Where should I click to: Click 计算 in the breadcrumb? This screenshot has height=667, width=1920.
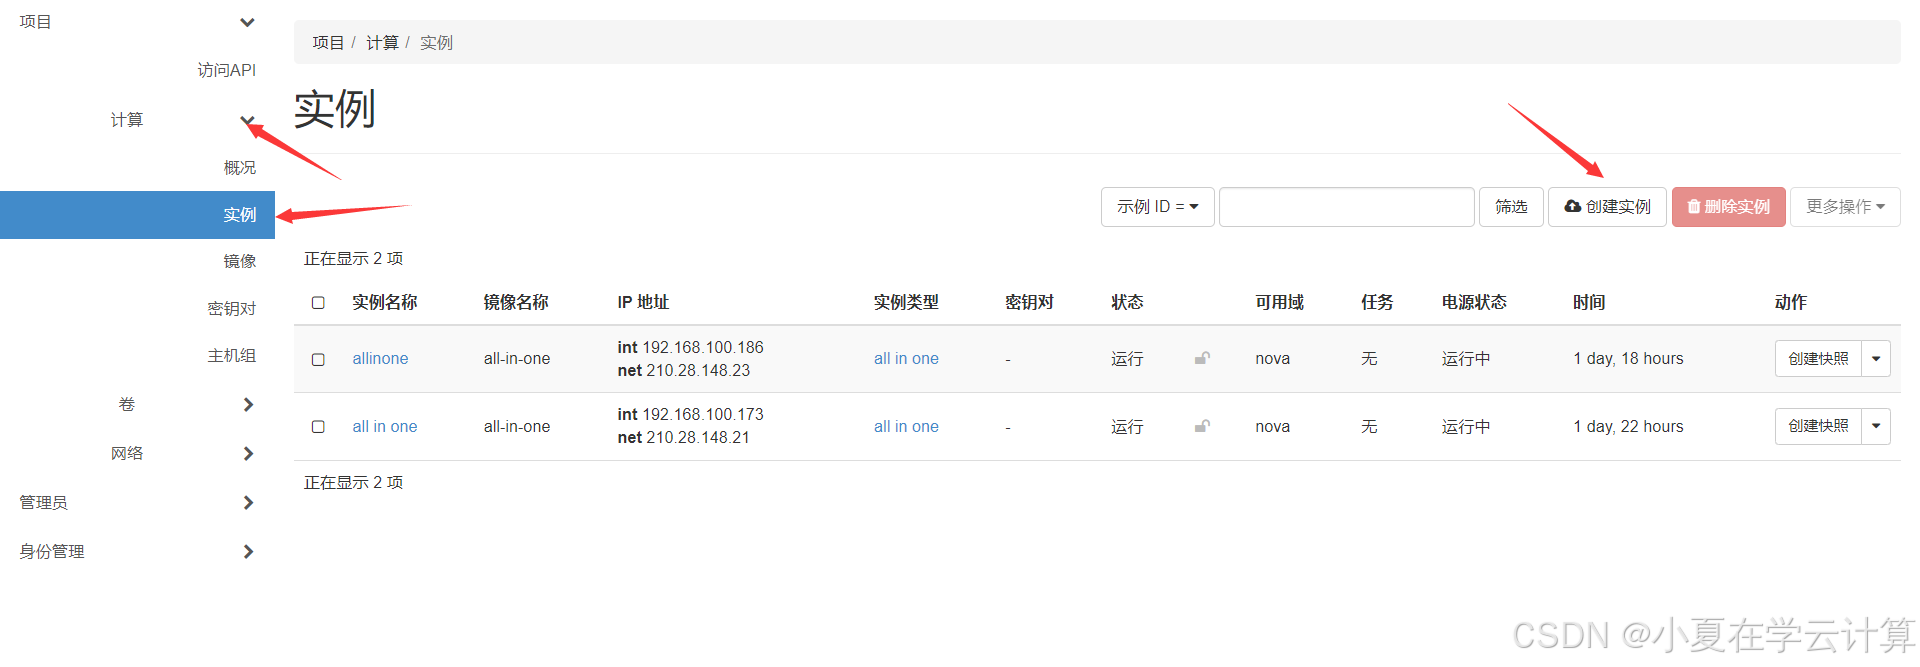coord(382,43)
